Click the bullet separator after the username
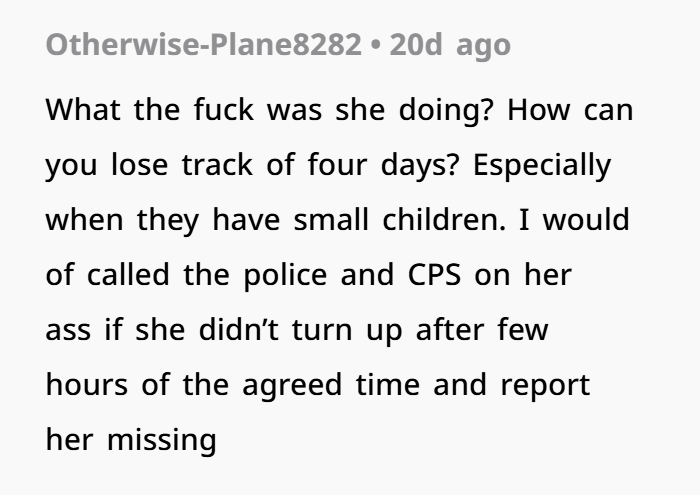This screenshot has width=700, height=495. tap(375, 46)
